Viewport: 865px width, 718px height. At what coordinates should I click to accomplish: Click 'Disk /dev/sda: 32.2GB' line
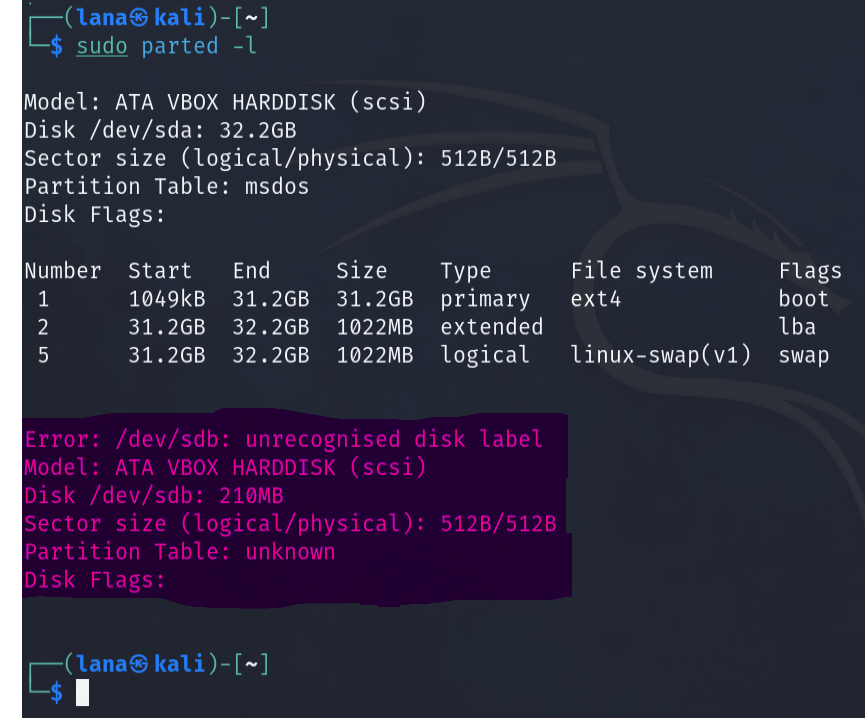(161, 130)
